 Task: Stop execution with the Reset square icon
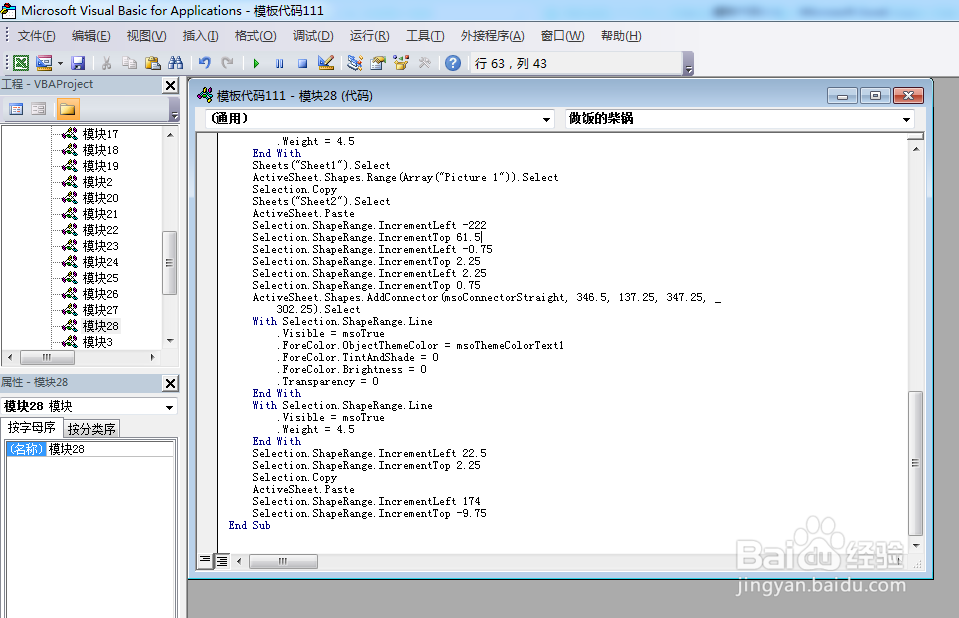point(302,63)
